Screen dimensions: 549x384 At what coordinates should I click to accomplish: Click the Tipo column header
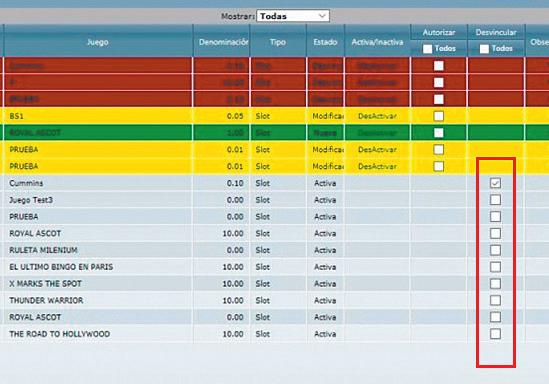pyautogui.click(x=278, y=42)
